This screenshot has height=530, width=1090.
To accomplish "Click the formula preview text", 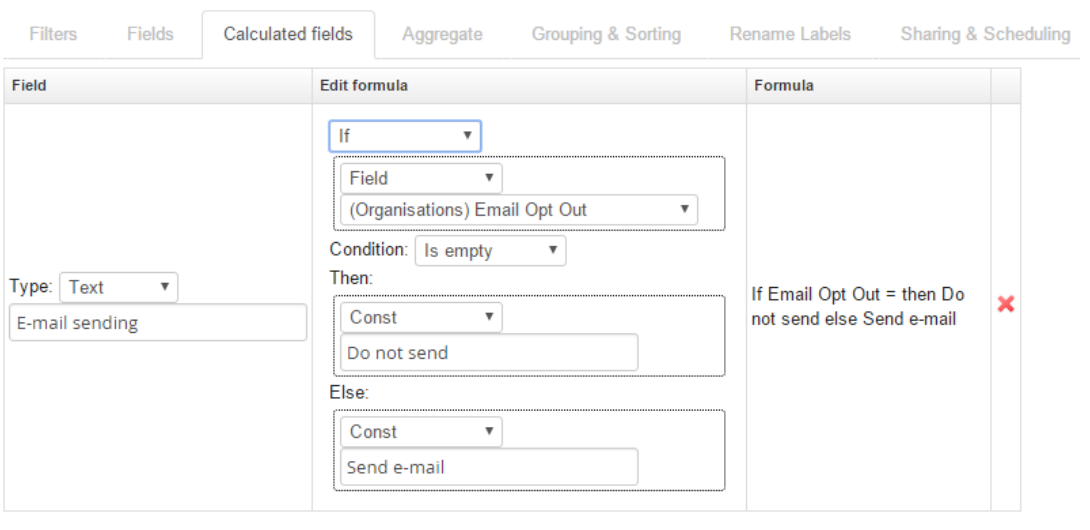I will point(857,307).
